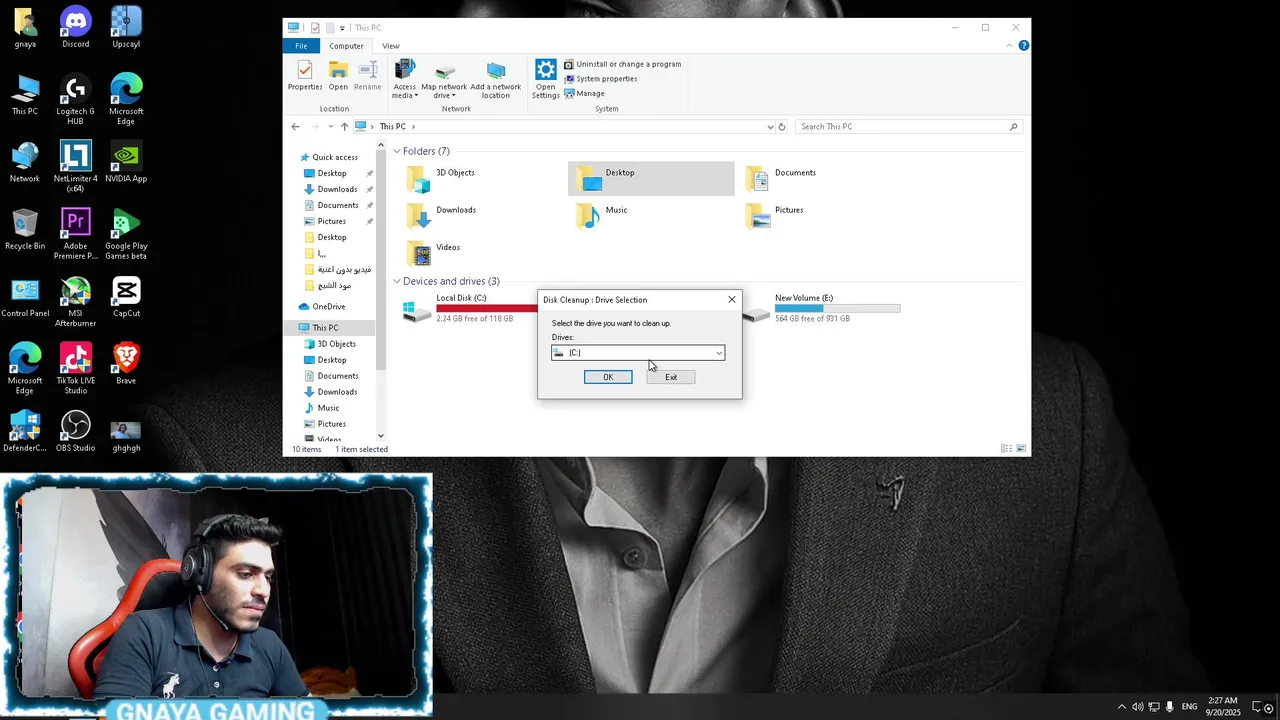
Task: Open the CapCut desktop shortcut
Action: pyautogui.click(x=126, y=296)
